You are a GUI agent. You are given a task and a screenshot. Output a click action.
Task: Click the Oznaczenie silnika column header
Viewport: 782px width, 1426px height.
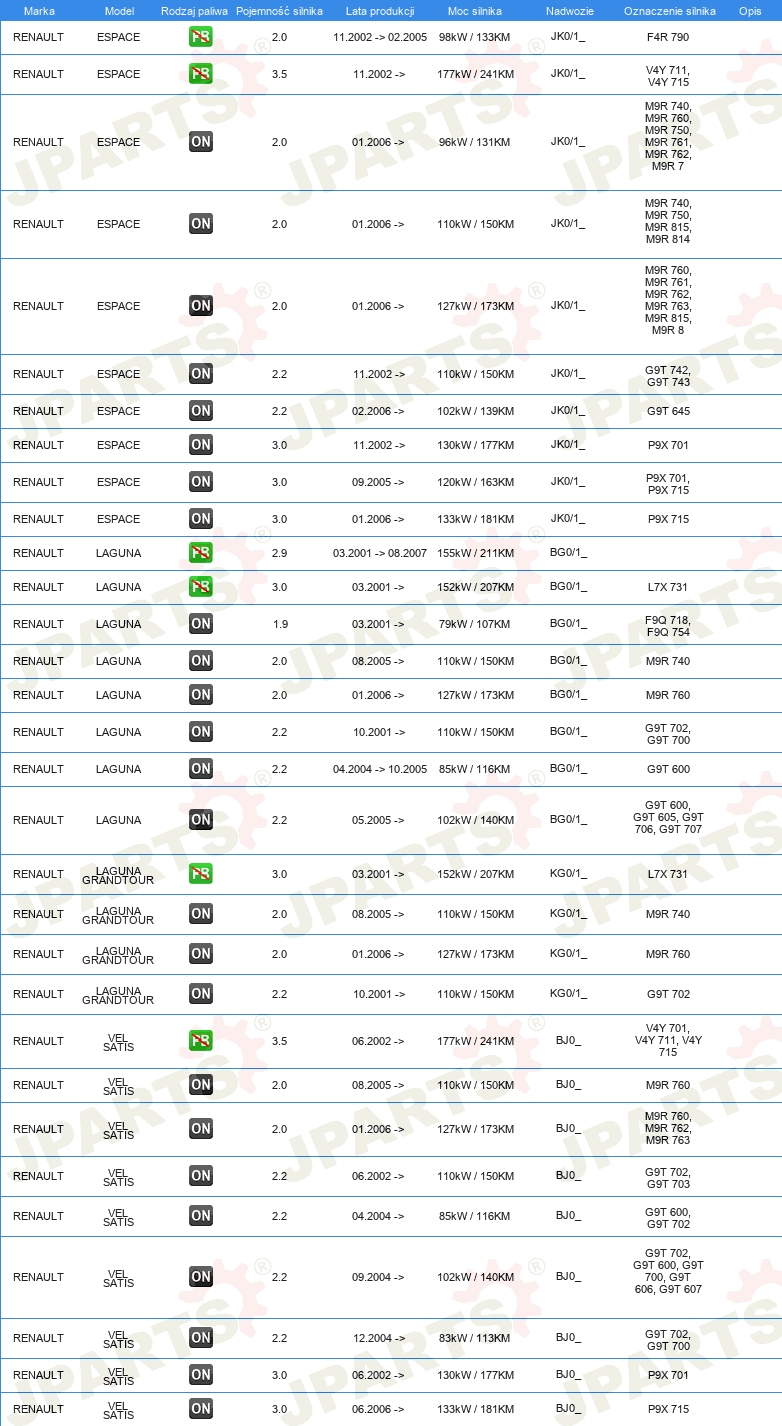tap(669, 11)
